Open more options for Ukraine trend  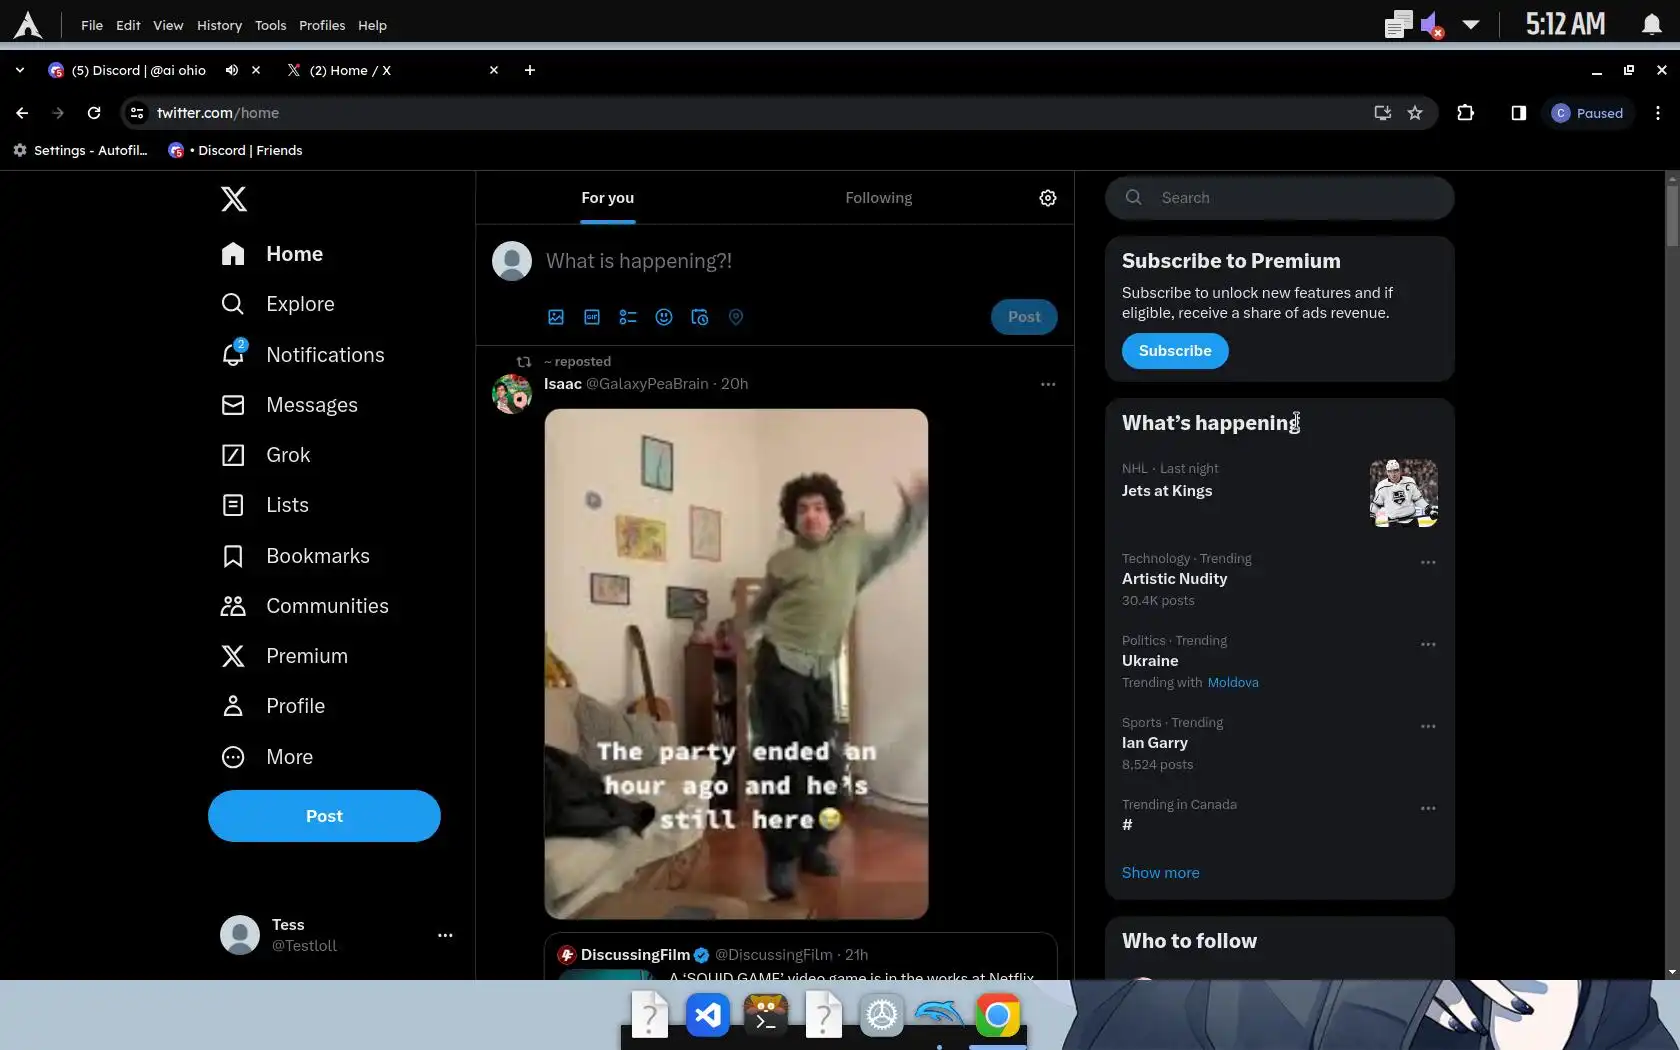[x=1428, y=644]
